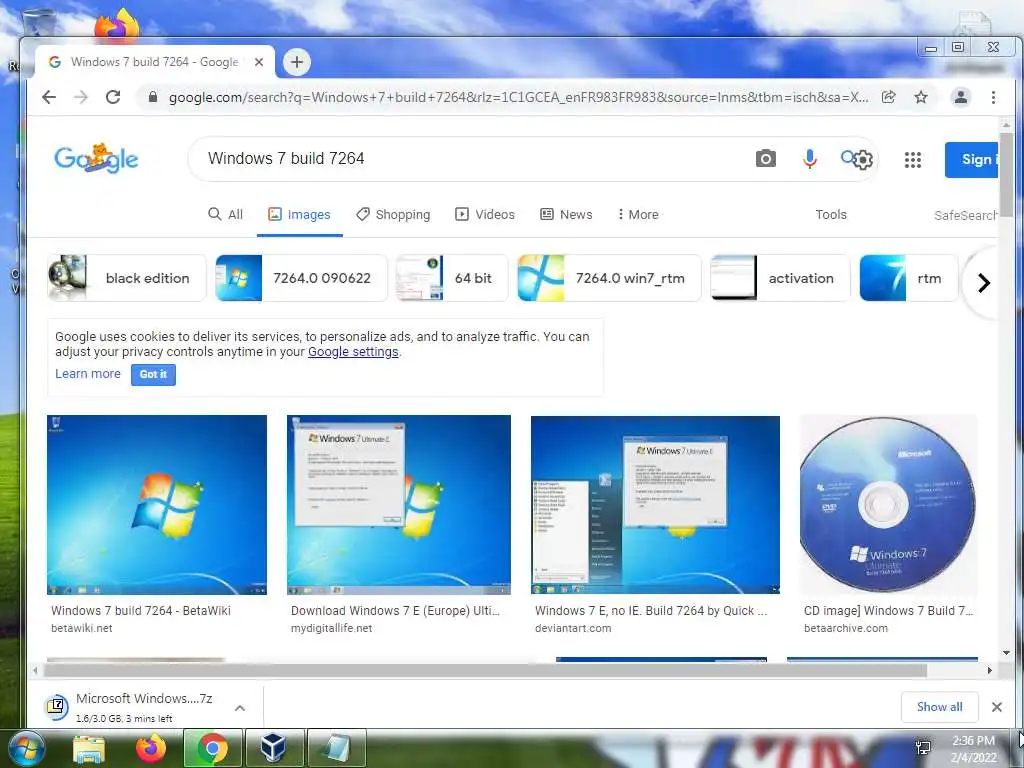Open the Videos tab
The image size is (1024, 768).
(485, 214)
